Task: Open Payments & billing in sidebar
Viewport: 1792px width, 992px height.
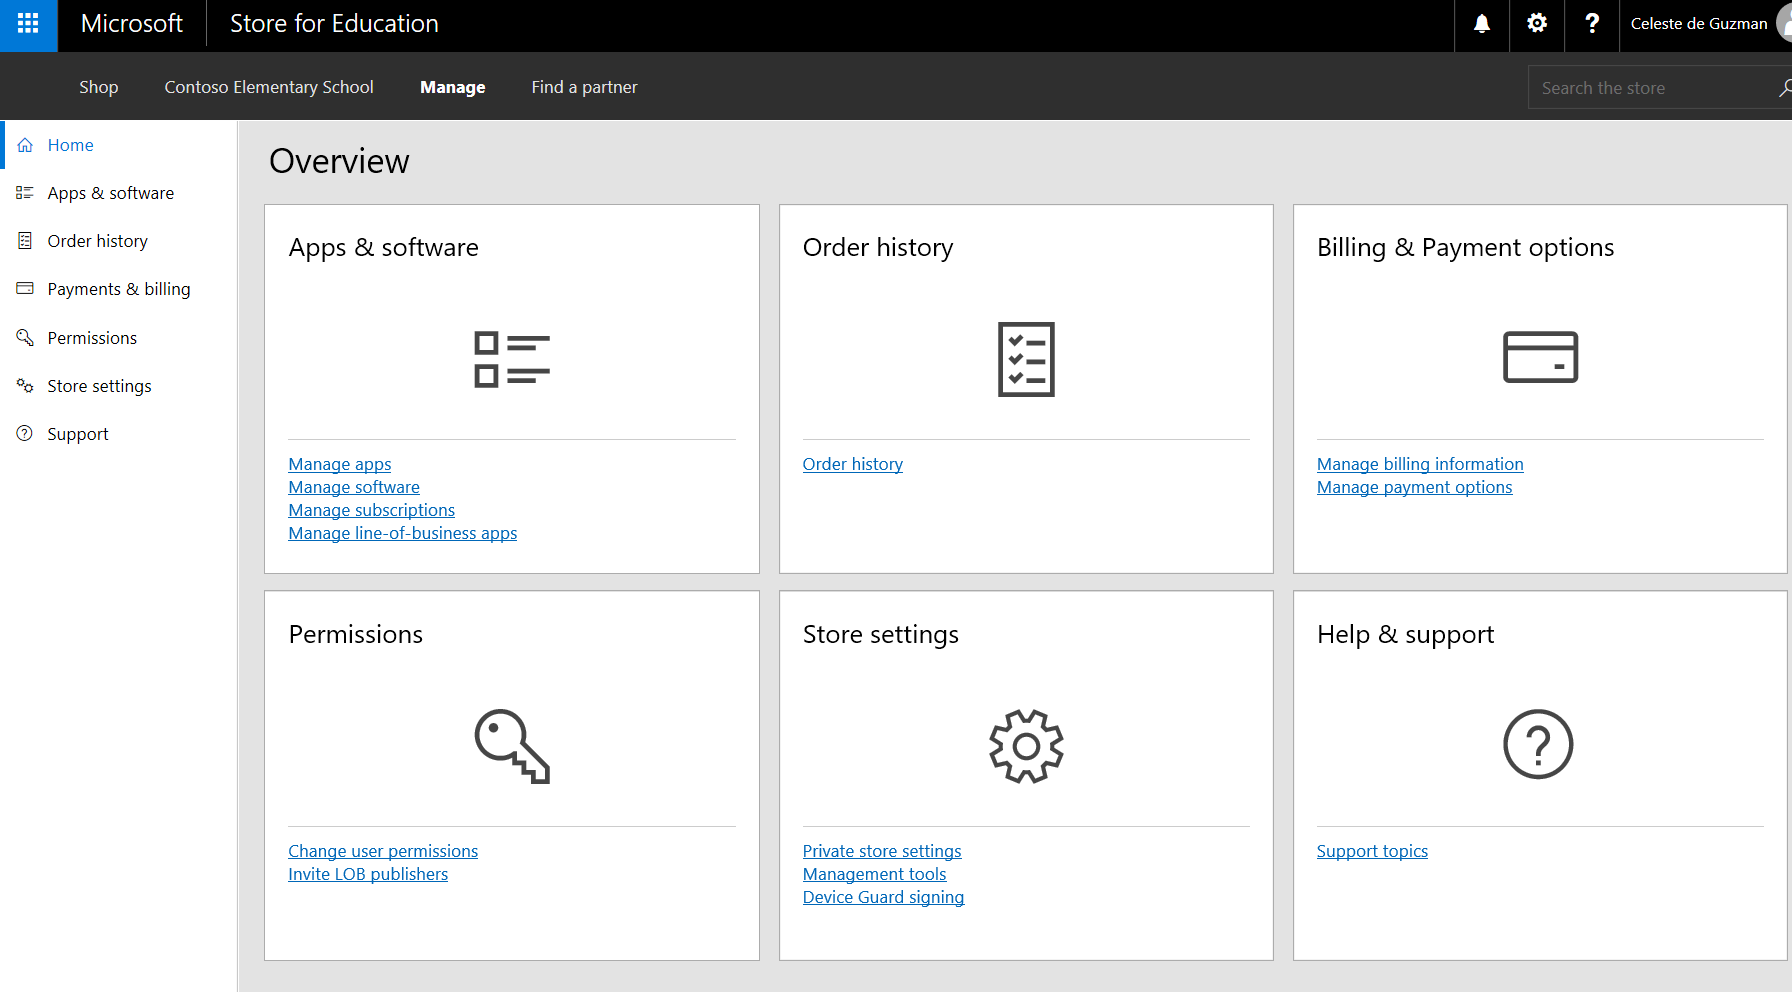Action: point(118,289)
